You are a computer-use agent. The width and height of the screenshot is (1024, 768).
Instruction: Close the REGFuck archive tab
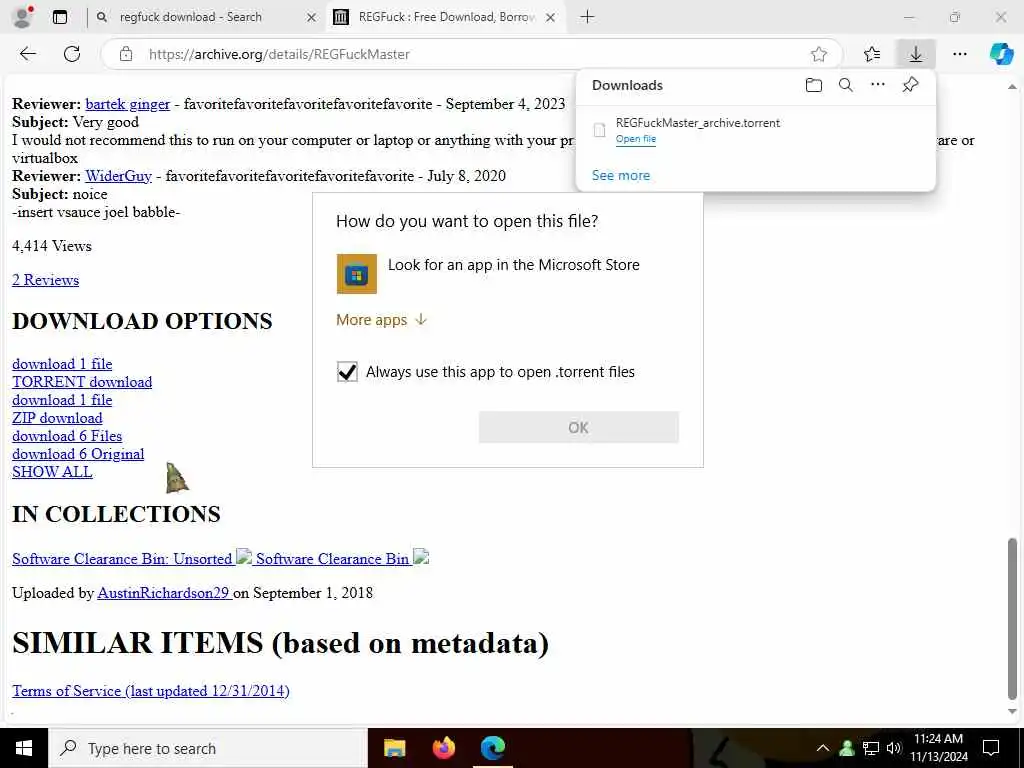(x=551, y=18)
